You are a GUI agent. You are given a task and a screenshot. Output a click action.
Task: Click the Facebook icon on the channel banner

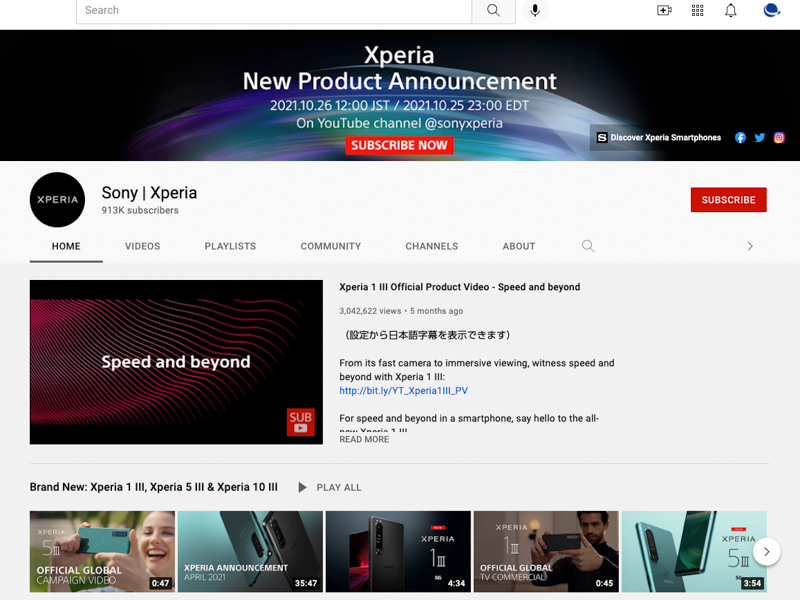coord(740,137)
